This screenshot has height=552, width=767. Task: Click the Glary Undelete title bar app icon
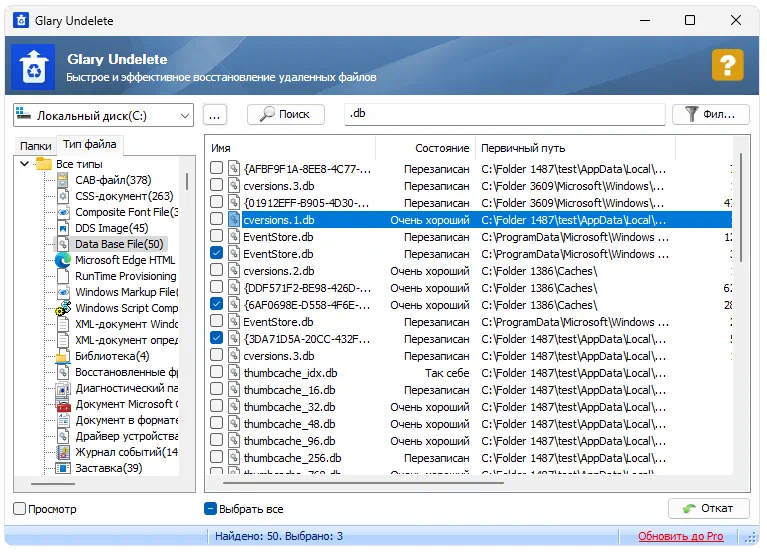21,21
